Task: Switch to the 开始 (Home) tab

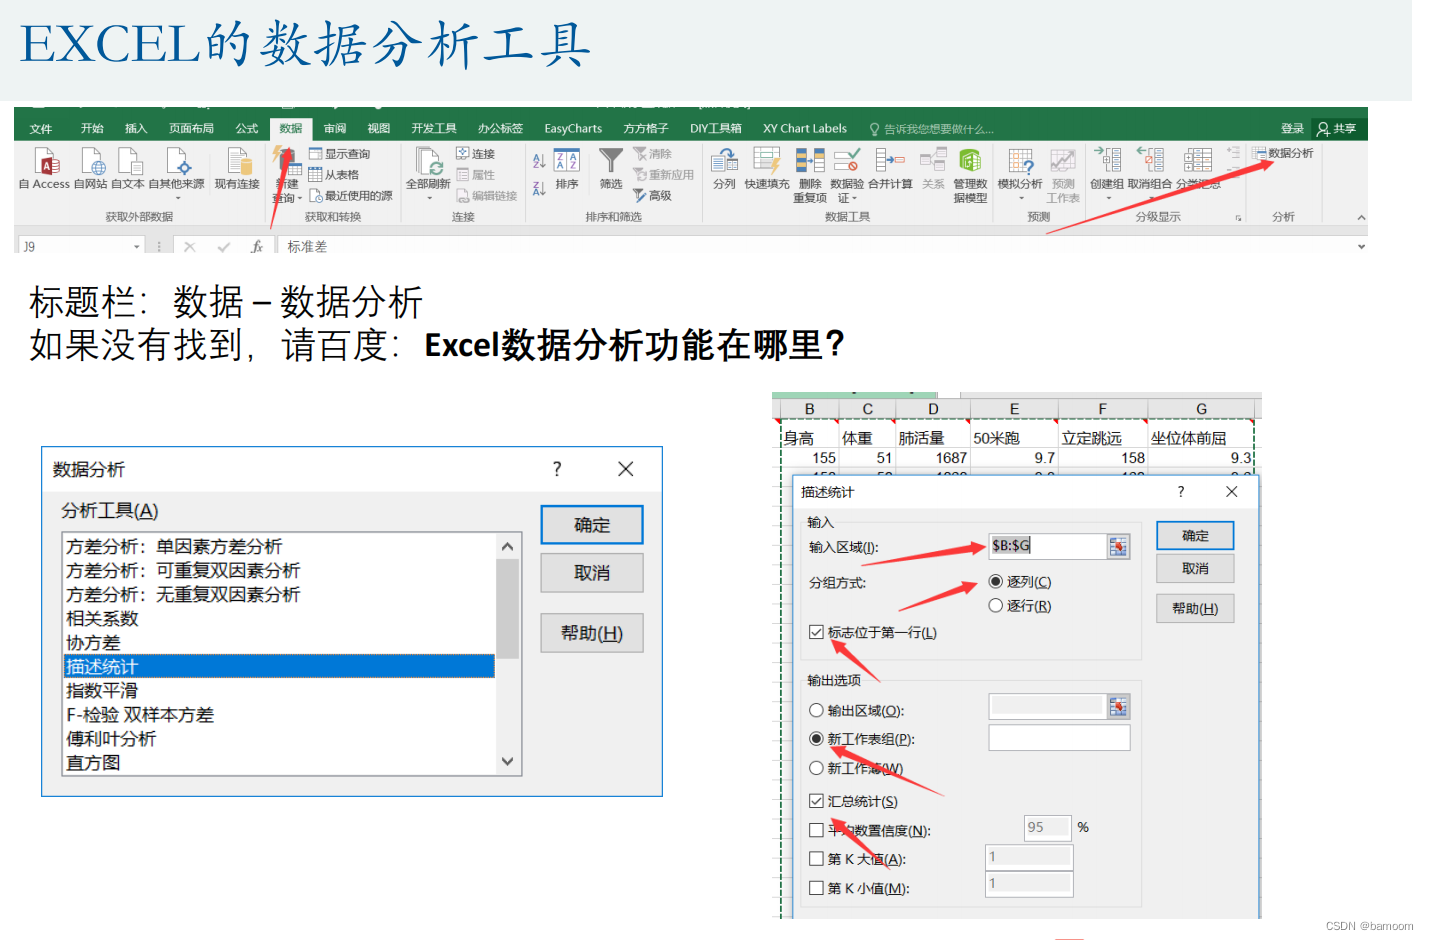Action: (92, 129)
